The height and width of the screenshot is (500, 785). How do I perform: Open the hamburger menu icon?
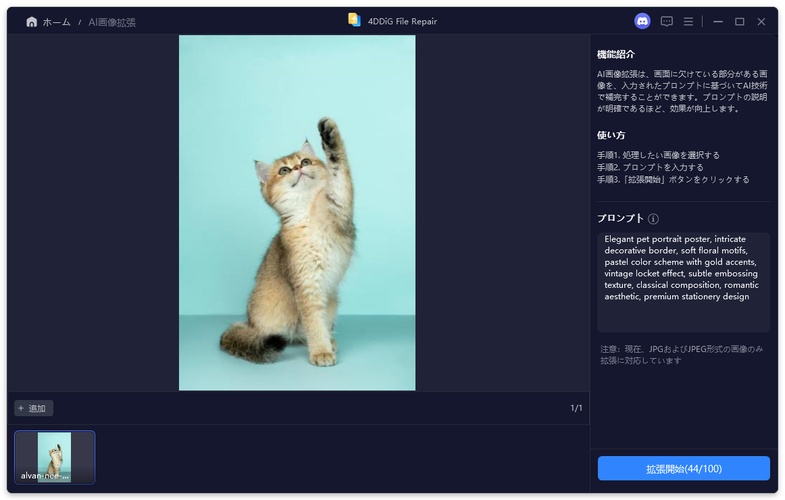(688, 22)
